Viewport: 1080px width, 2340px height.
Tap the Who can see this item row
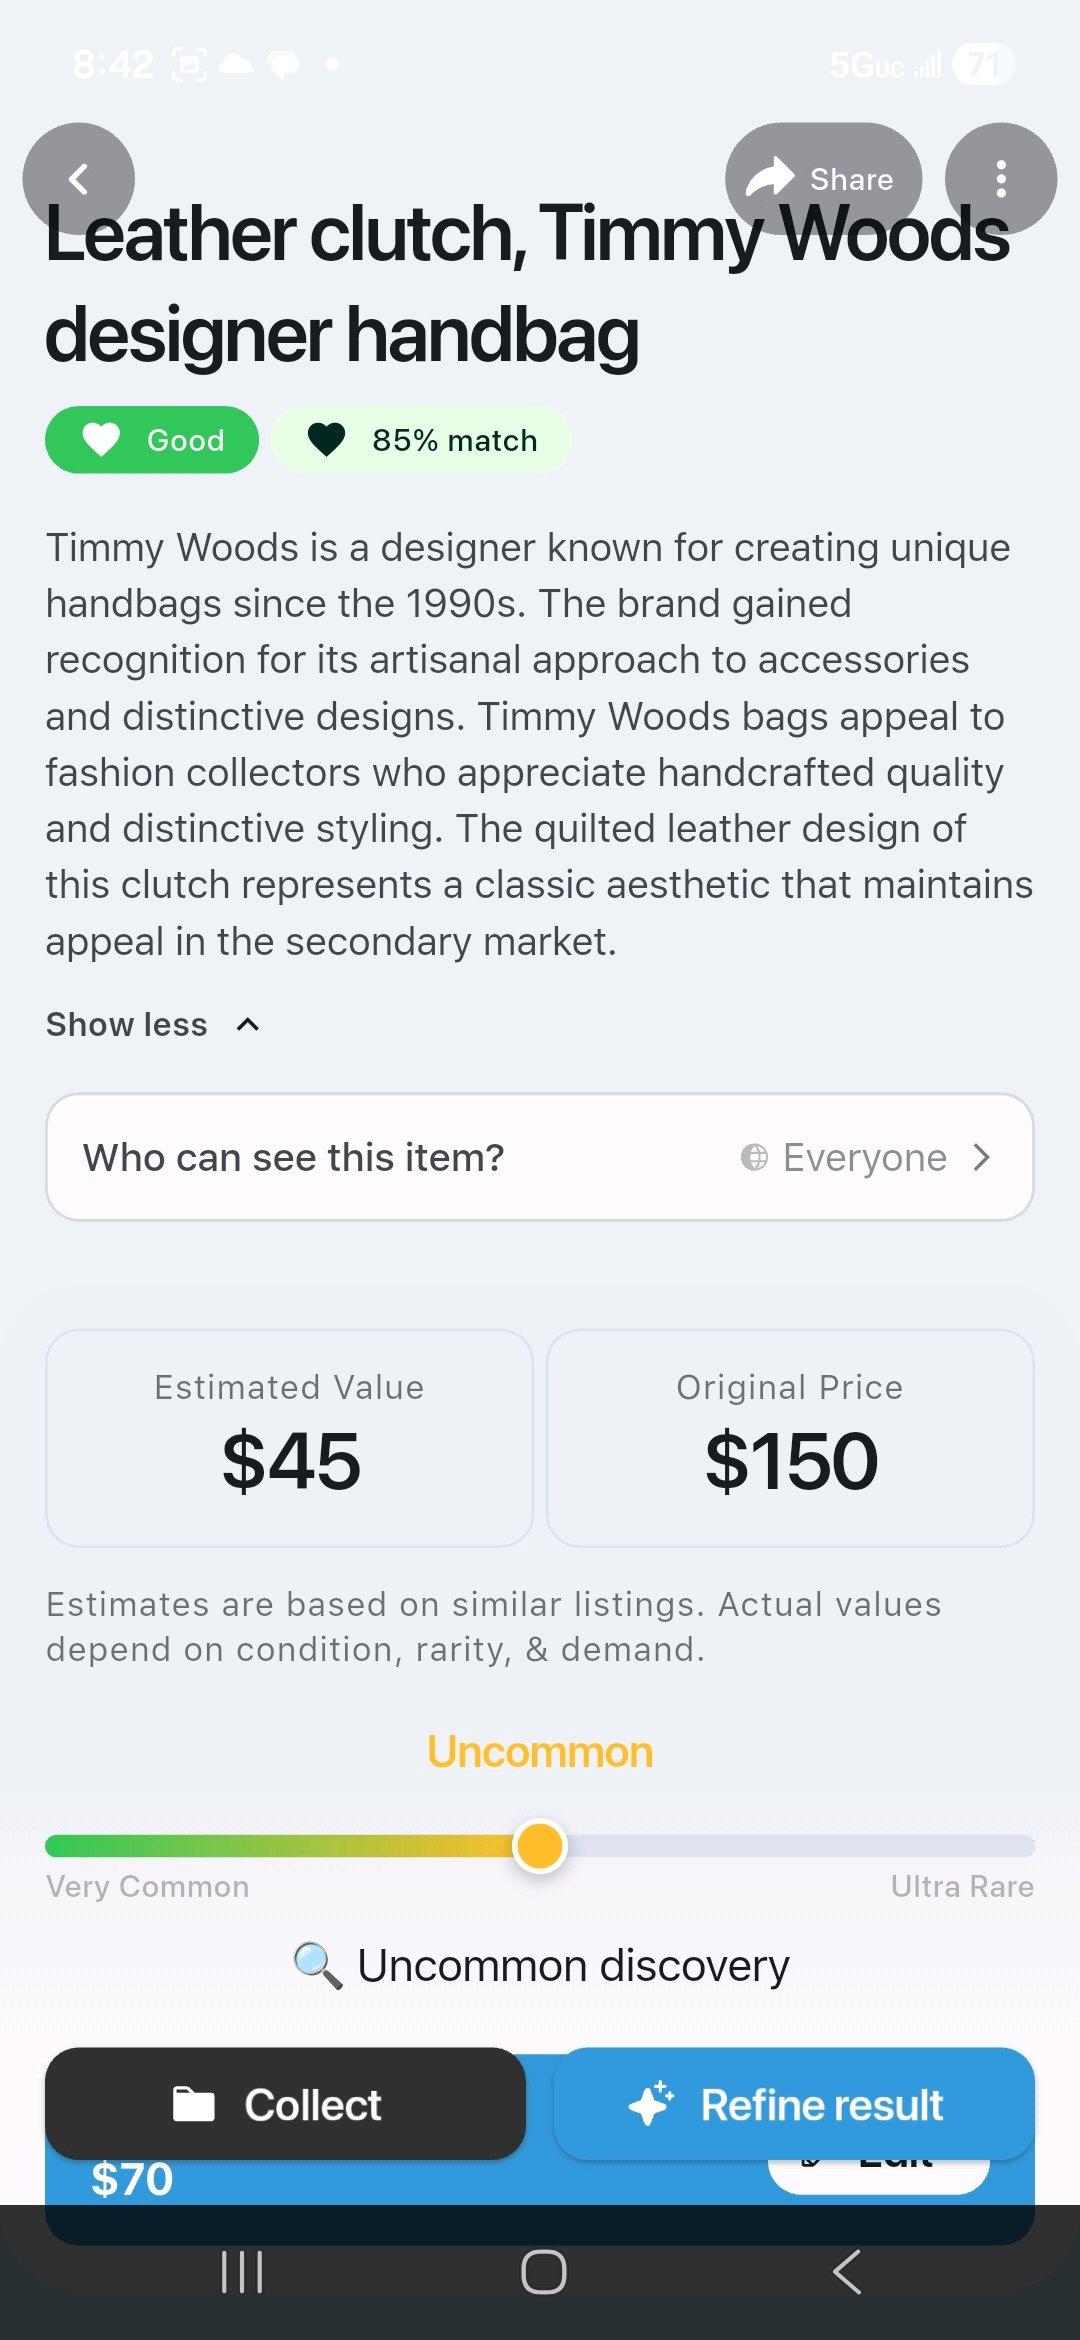(294, 1157)
